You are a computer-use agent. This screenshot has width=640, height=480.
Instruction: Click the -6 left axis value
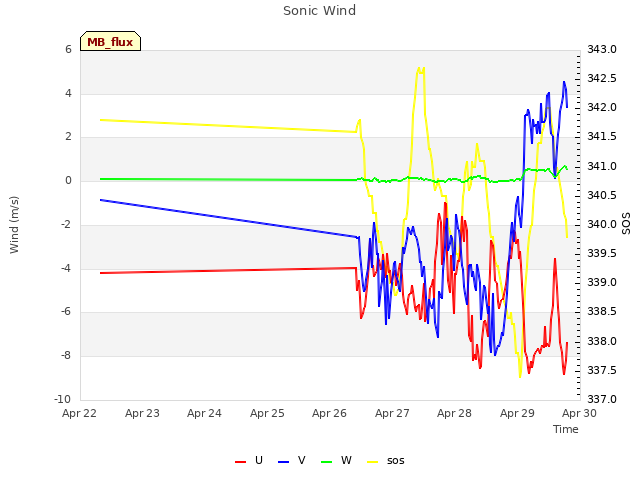pyautogui.click(x=66, y=312)
